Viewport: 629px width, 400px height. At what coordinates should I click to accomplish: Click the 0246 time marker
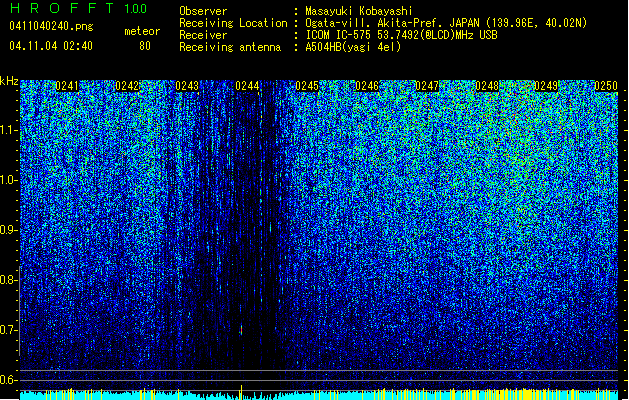367,86
